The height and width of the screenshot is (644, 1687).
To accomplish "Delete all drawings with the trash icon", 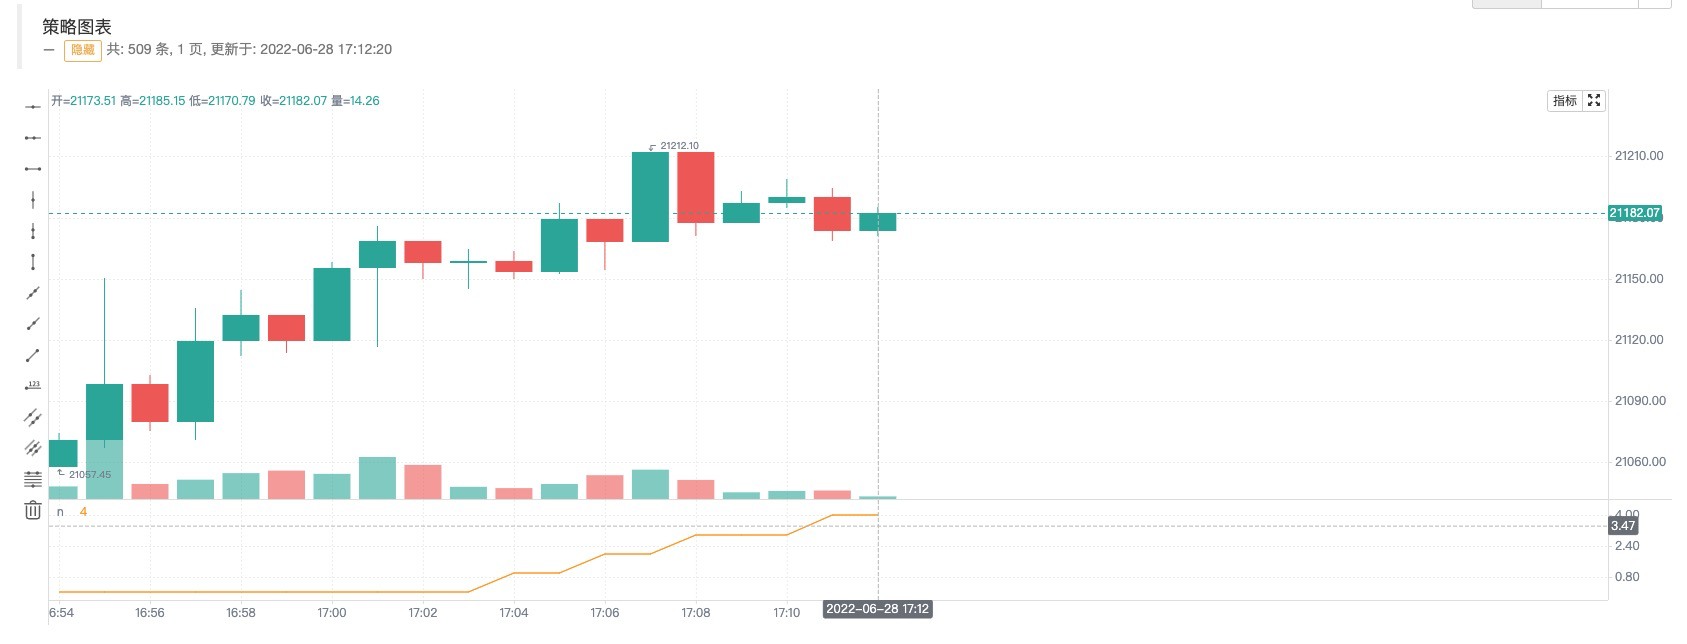I will click(33, 511).
